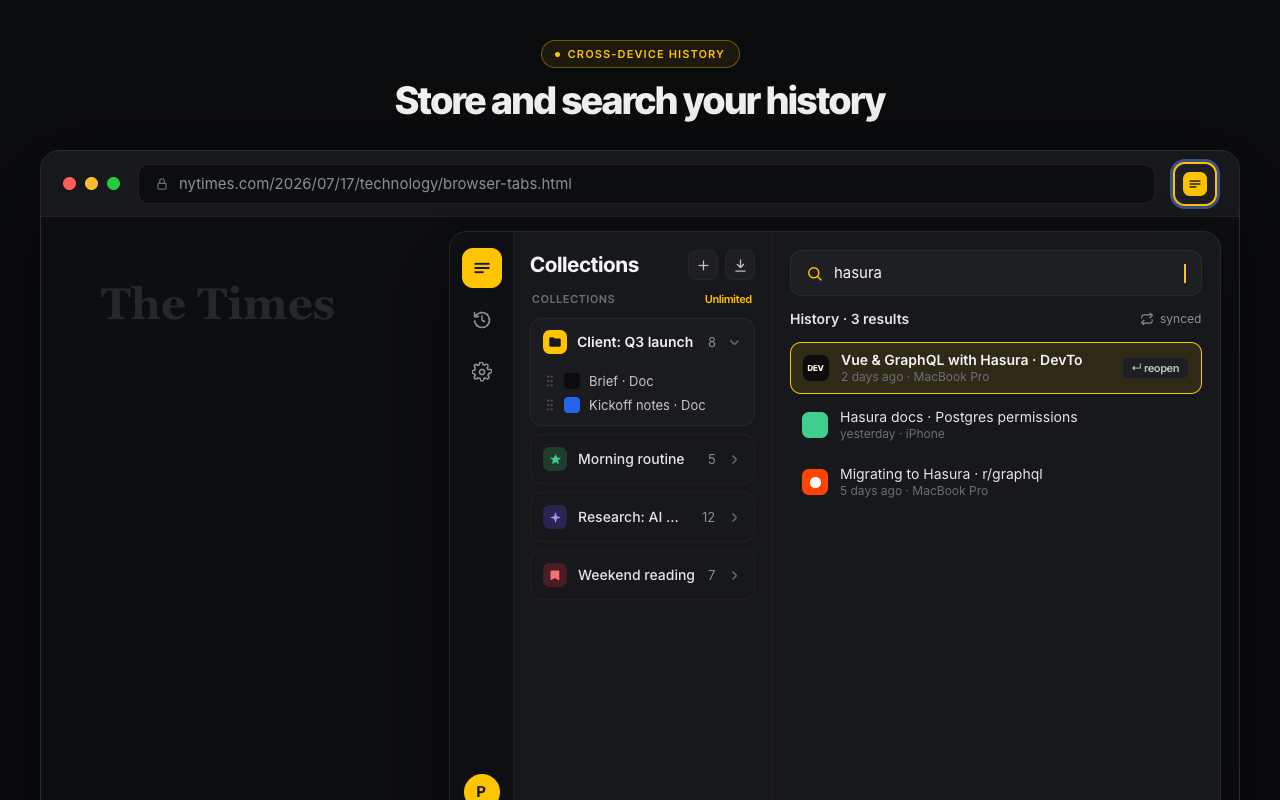Click drag handle beside Kickoff notes · Doc
Viewport: 1280px width, 800px height.
550,405
